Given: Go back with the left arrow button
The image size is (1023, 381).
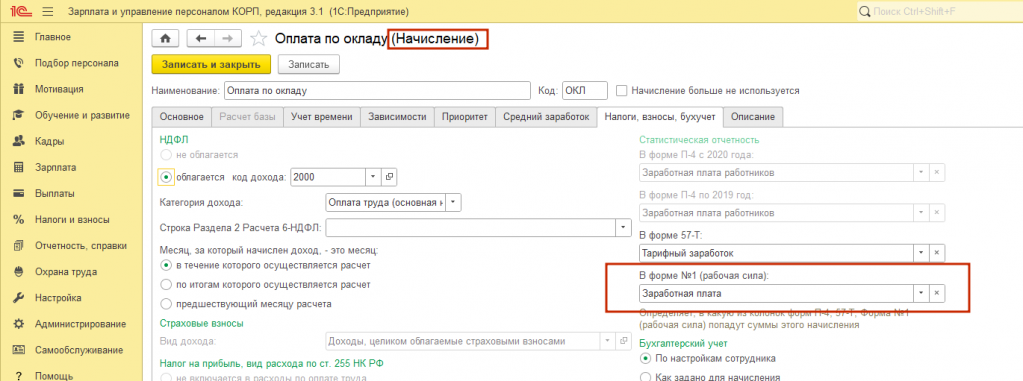Looking at the screenshot, I should 201,38.
